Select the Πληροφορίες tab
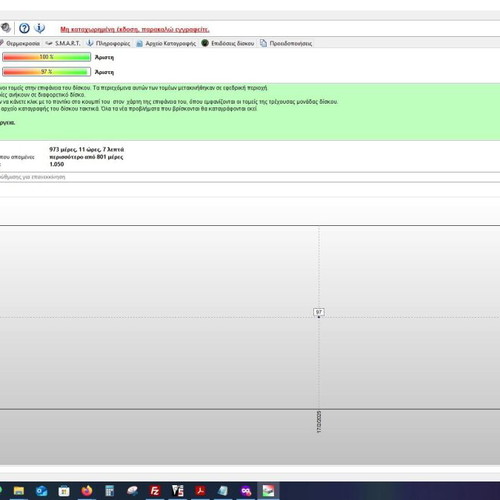Viewport: 500px width, 500px height. pyautogui.click(x=109, y=43)
